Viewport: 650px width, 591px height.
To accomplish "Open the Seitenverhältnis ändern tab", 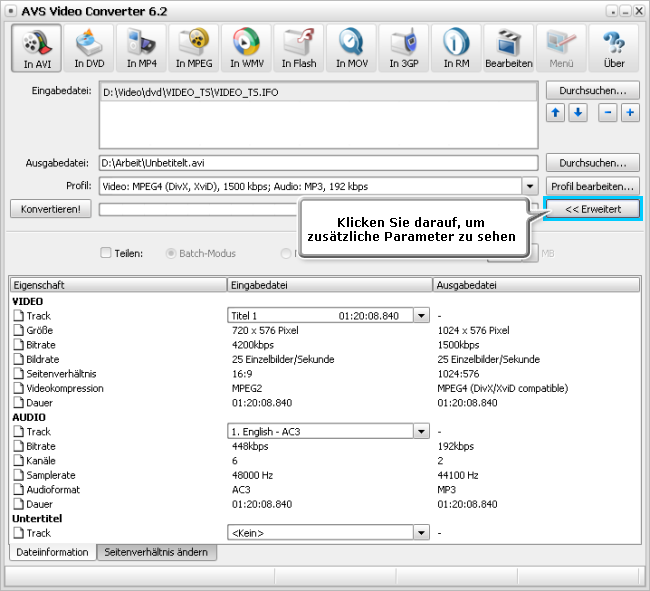I will coord(156,552).
